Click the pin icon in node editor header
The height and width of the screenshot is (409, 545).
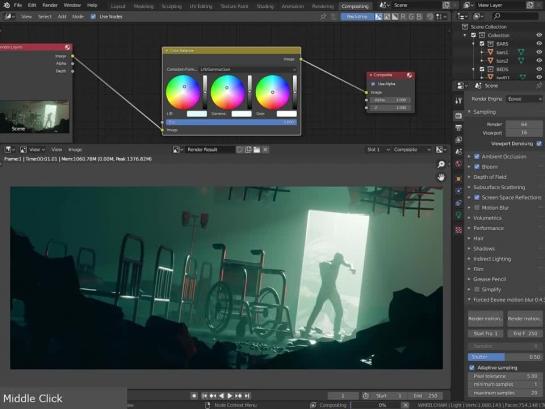(x=323, y=16)
